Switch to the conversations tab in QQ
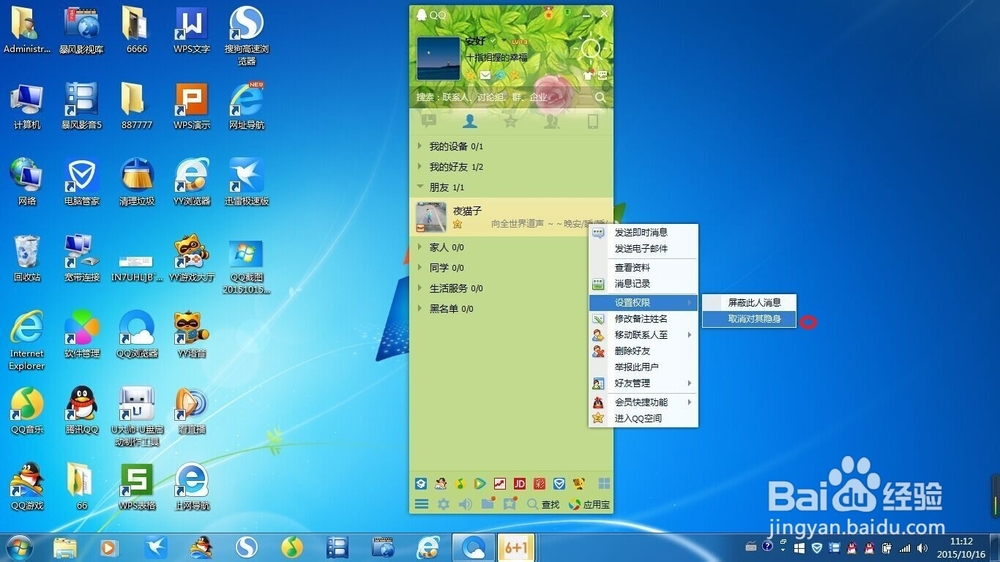 pyautogui.click(x=429, y=121)
